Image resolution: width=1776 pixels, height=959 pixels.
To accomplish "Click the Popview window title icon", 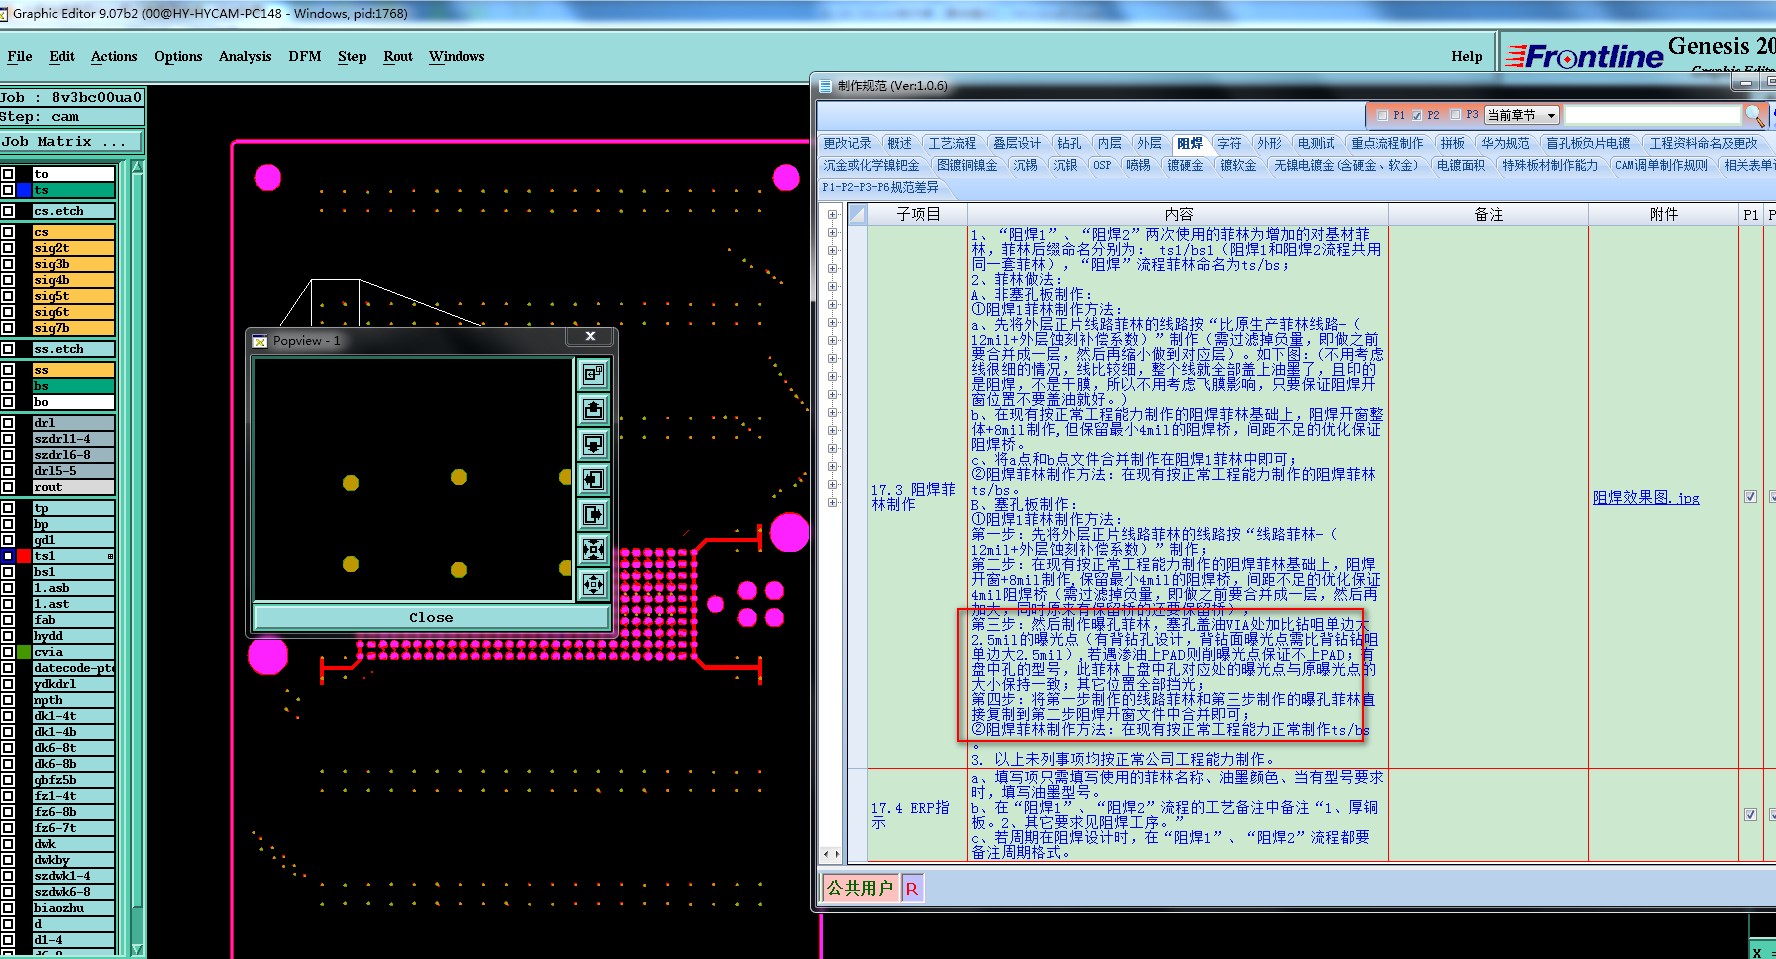I will point(261,341).
